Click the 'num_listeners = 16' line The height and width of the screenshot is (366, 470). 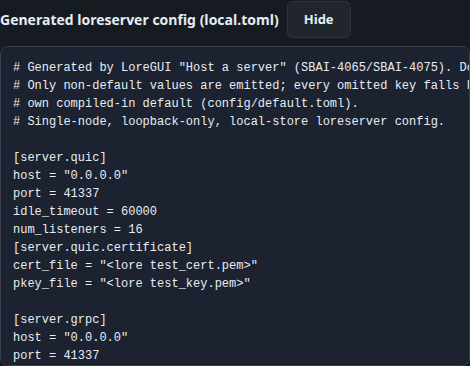(x=78, y=229)
